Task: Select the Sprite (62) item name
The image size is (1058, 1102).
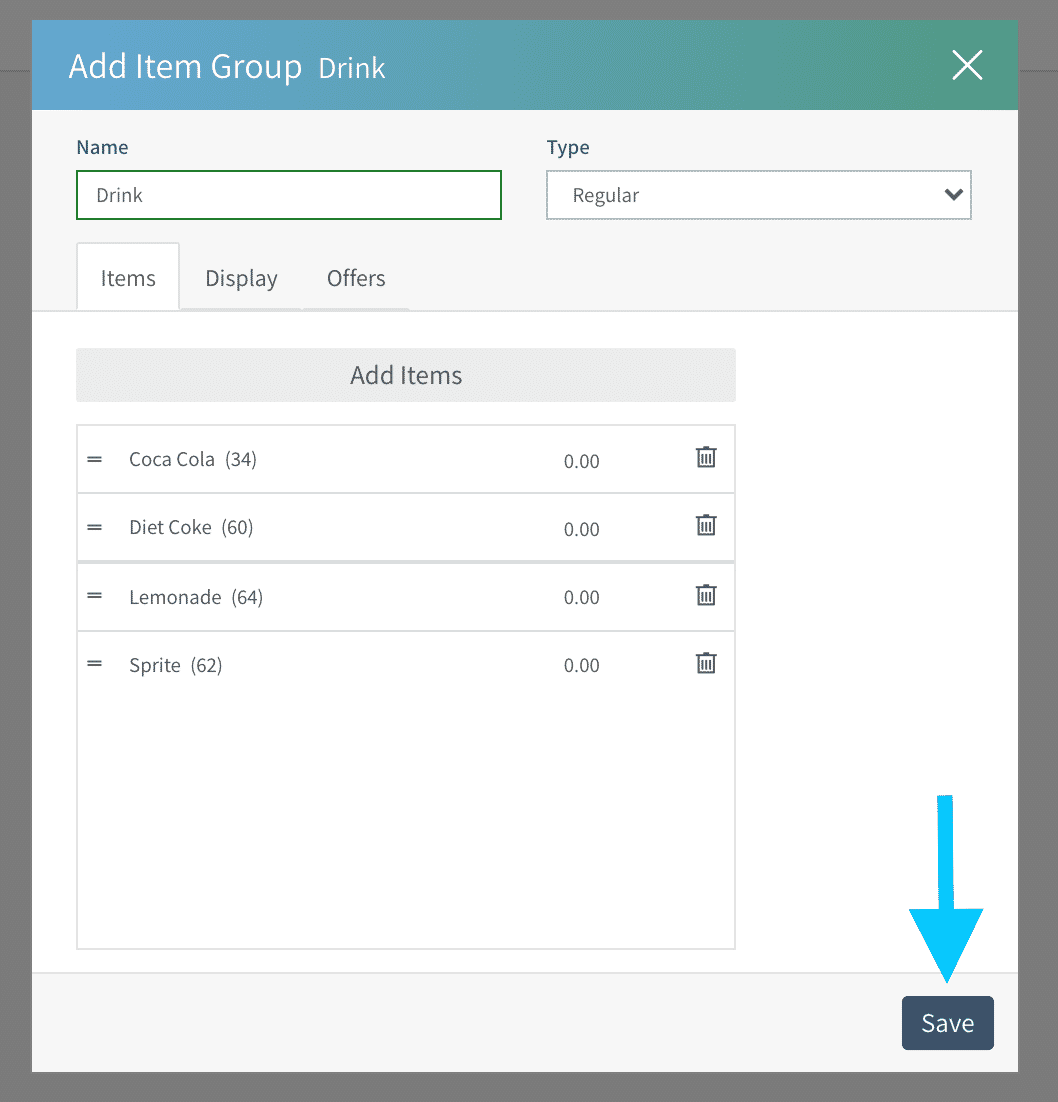Action: tap(175, 666)
